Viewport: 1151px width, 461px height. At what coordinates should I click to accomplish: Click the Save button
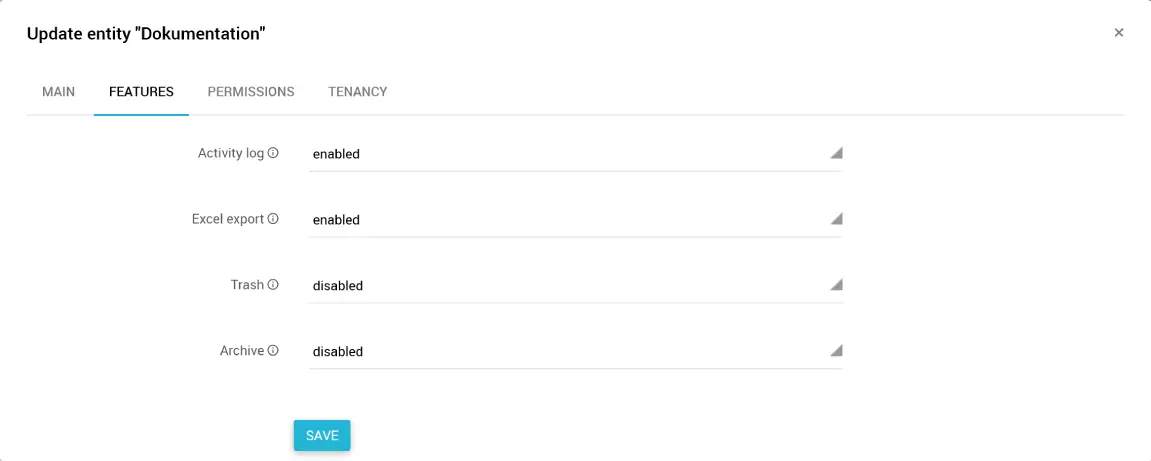322,436
